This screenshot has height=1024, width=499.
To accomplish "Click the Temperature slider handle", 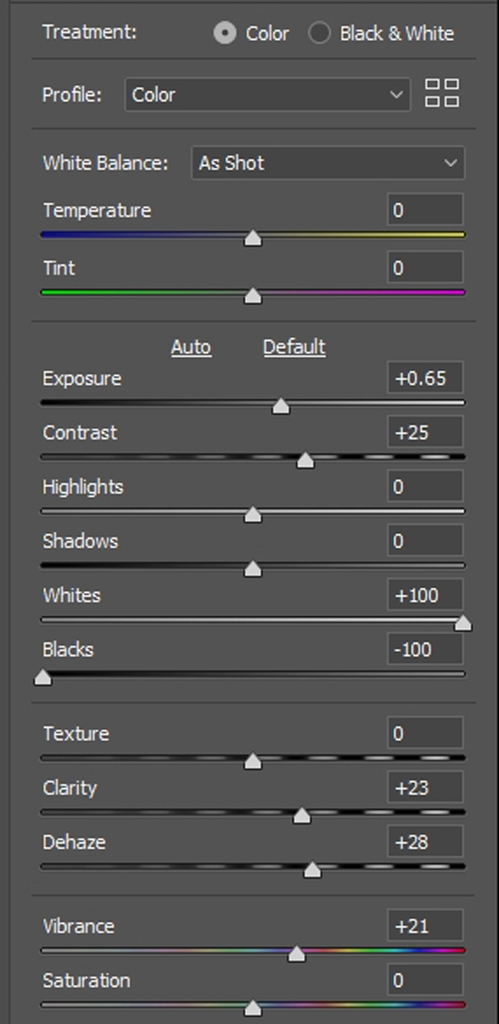I will (x=253, y=238).
